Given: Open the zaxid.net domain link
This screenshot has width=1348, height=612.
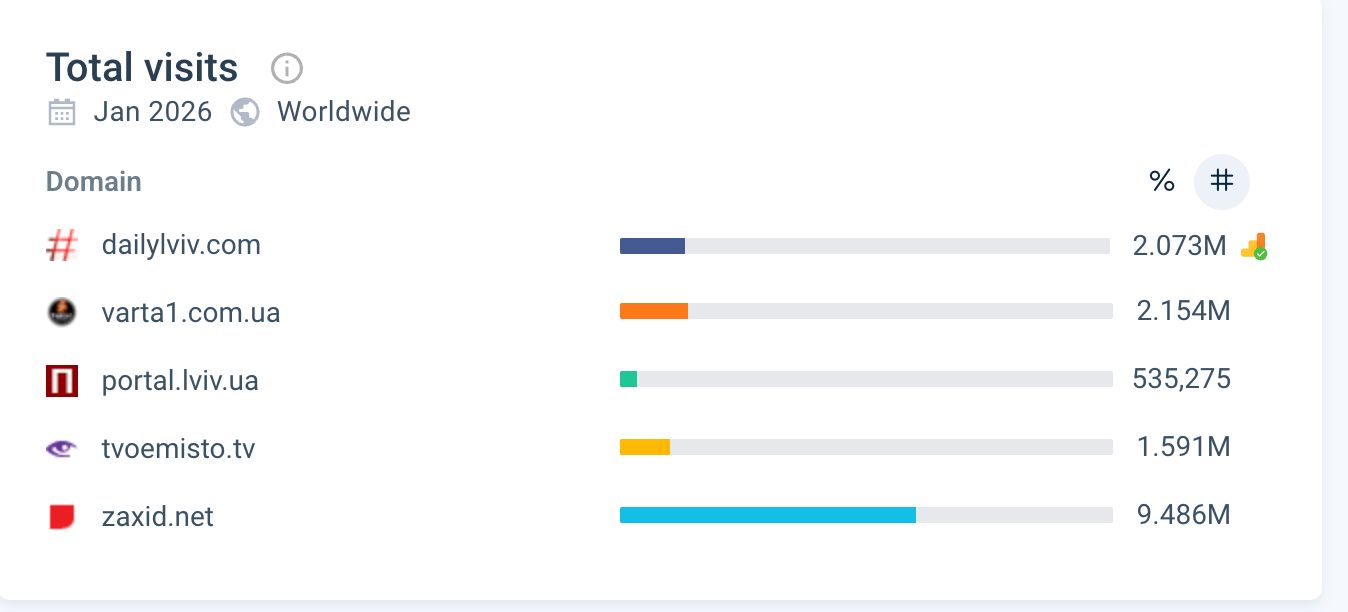Looking at the screenshot, I should 158,517.
